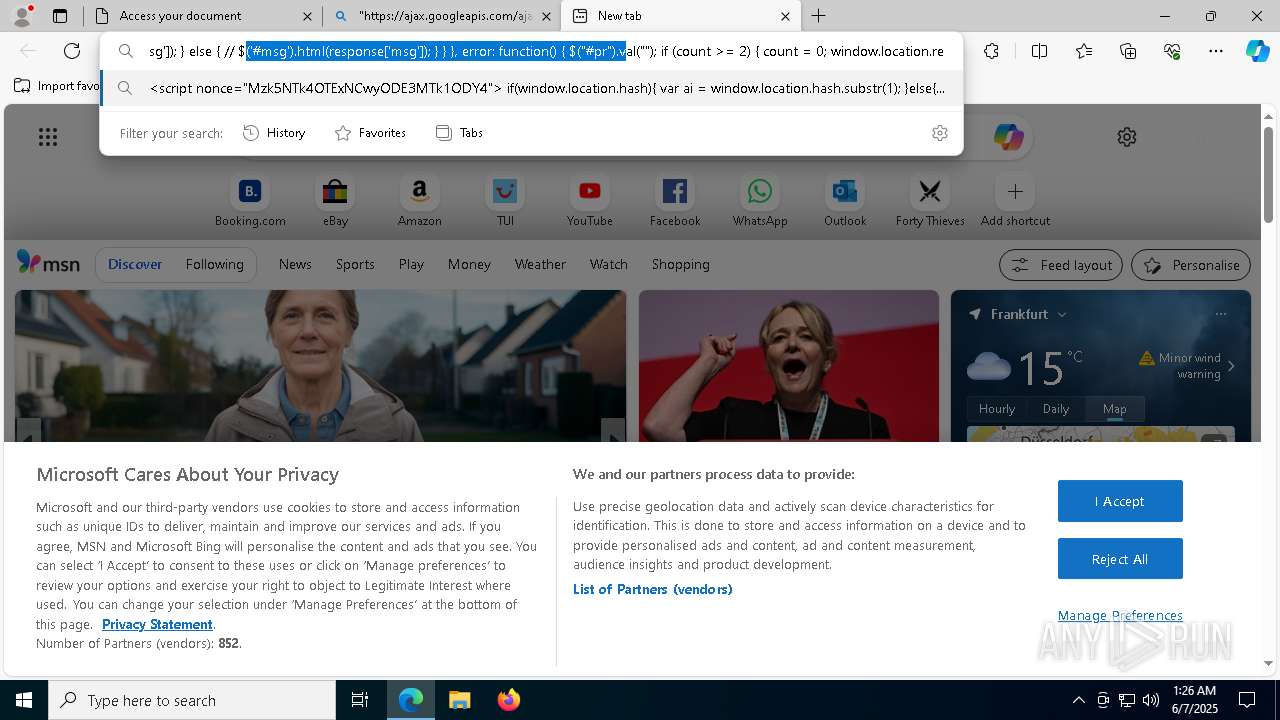Open the Feed layout options

click(x=1062, y=265)
